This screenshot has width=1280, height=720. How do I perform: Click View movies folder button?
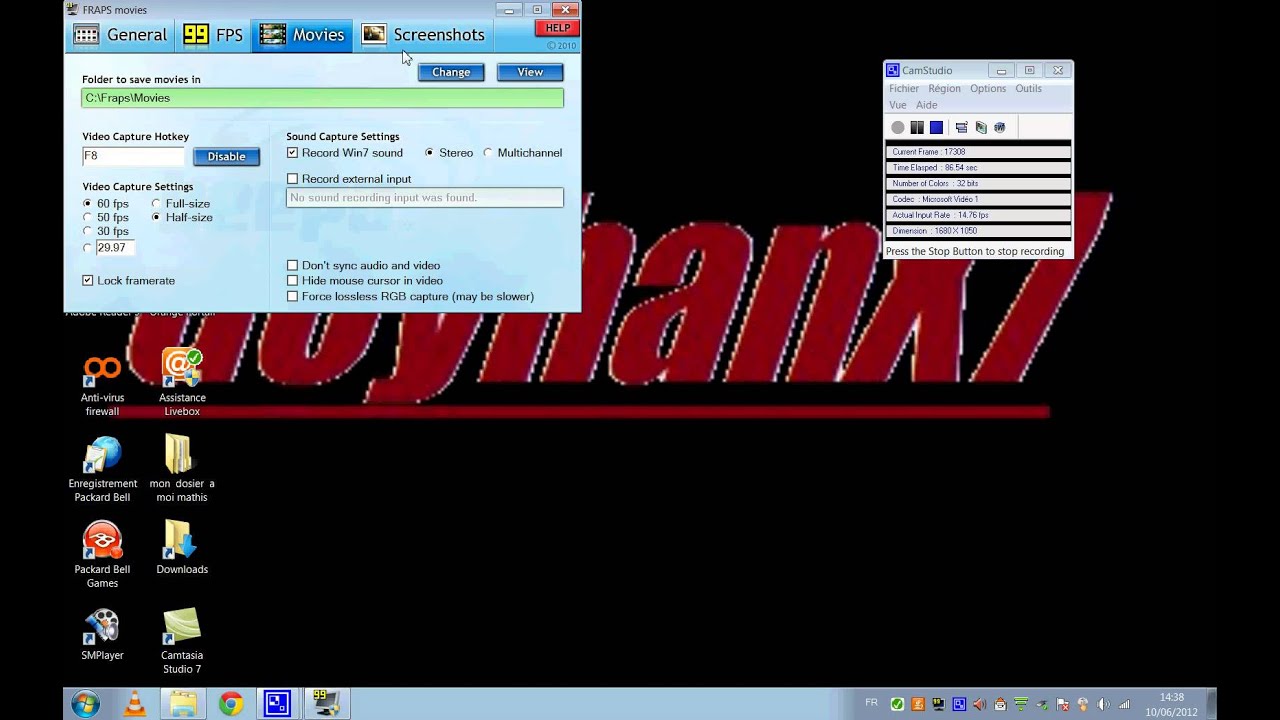pos(530,72)
